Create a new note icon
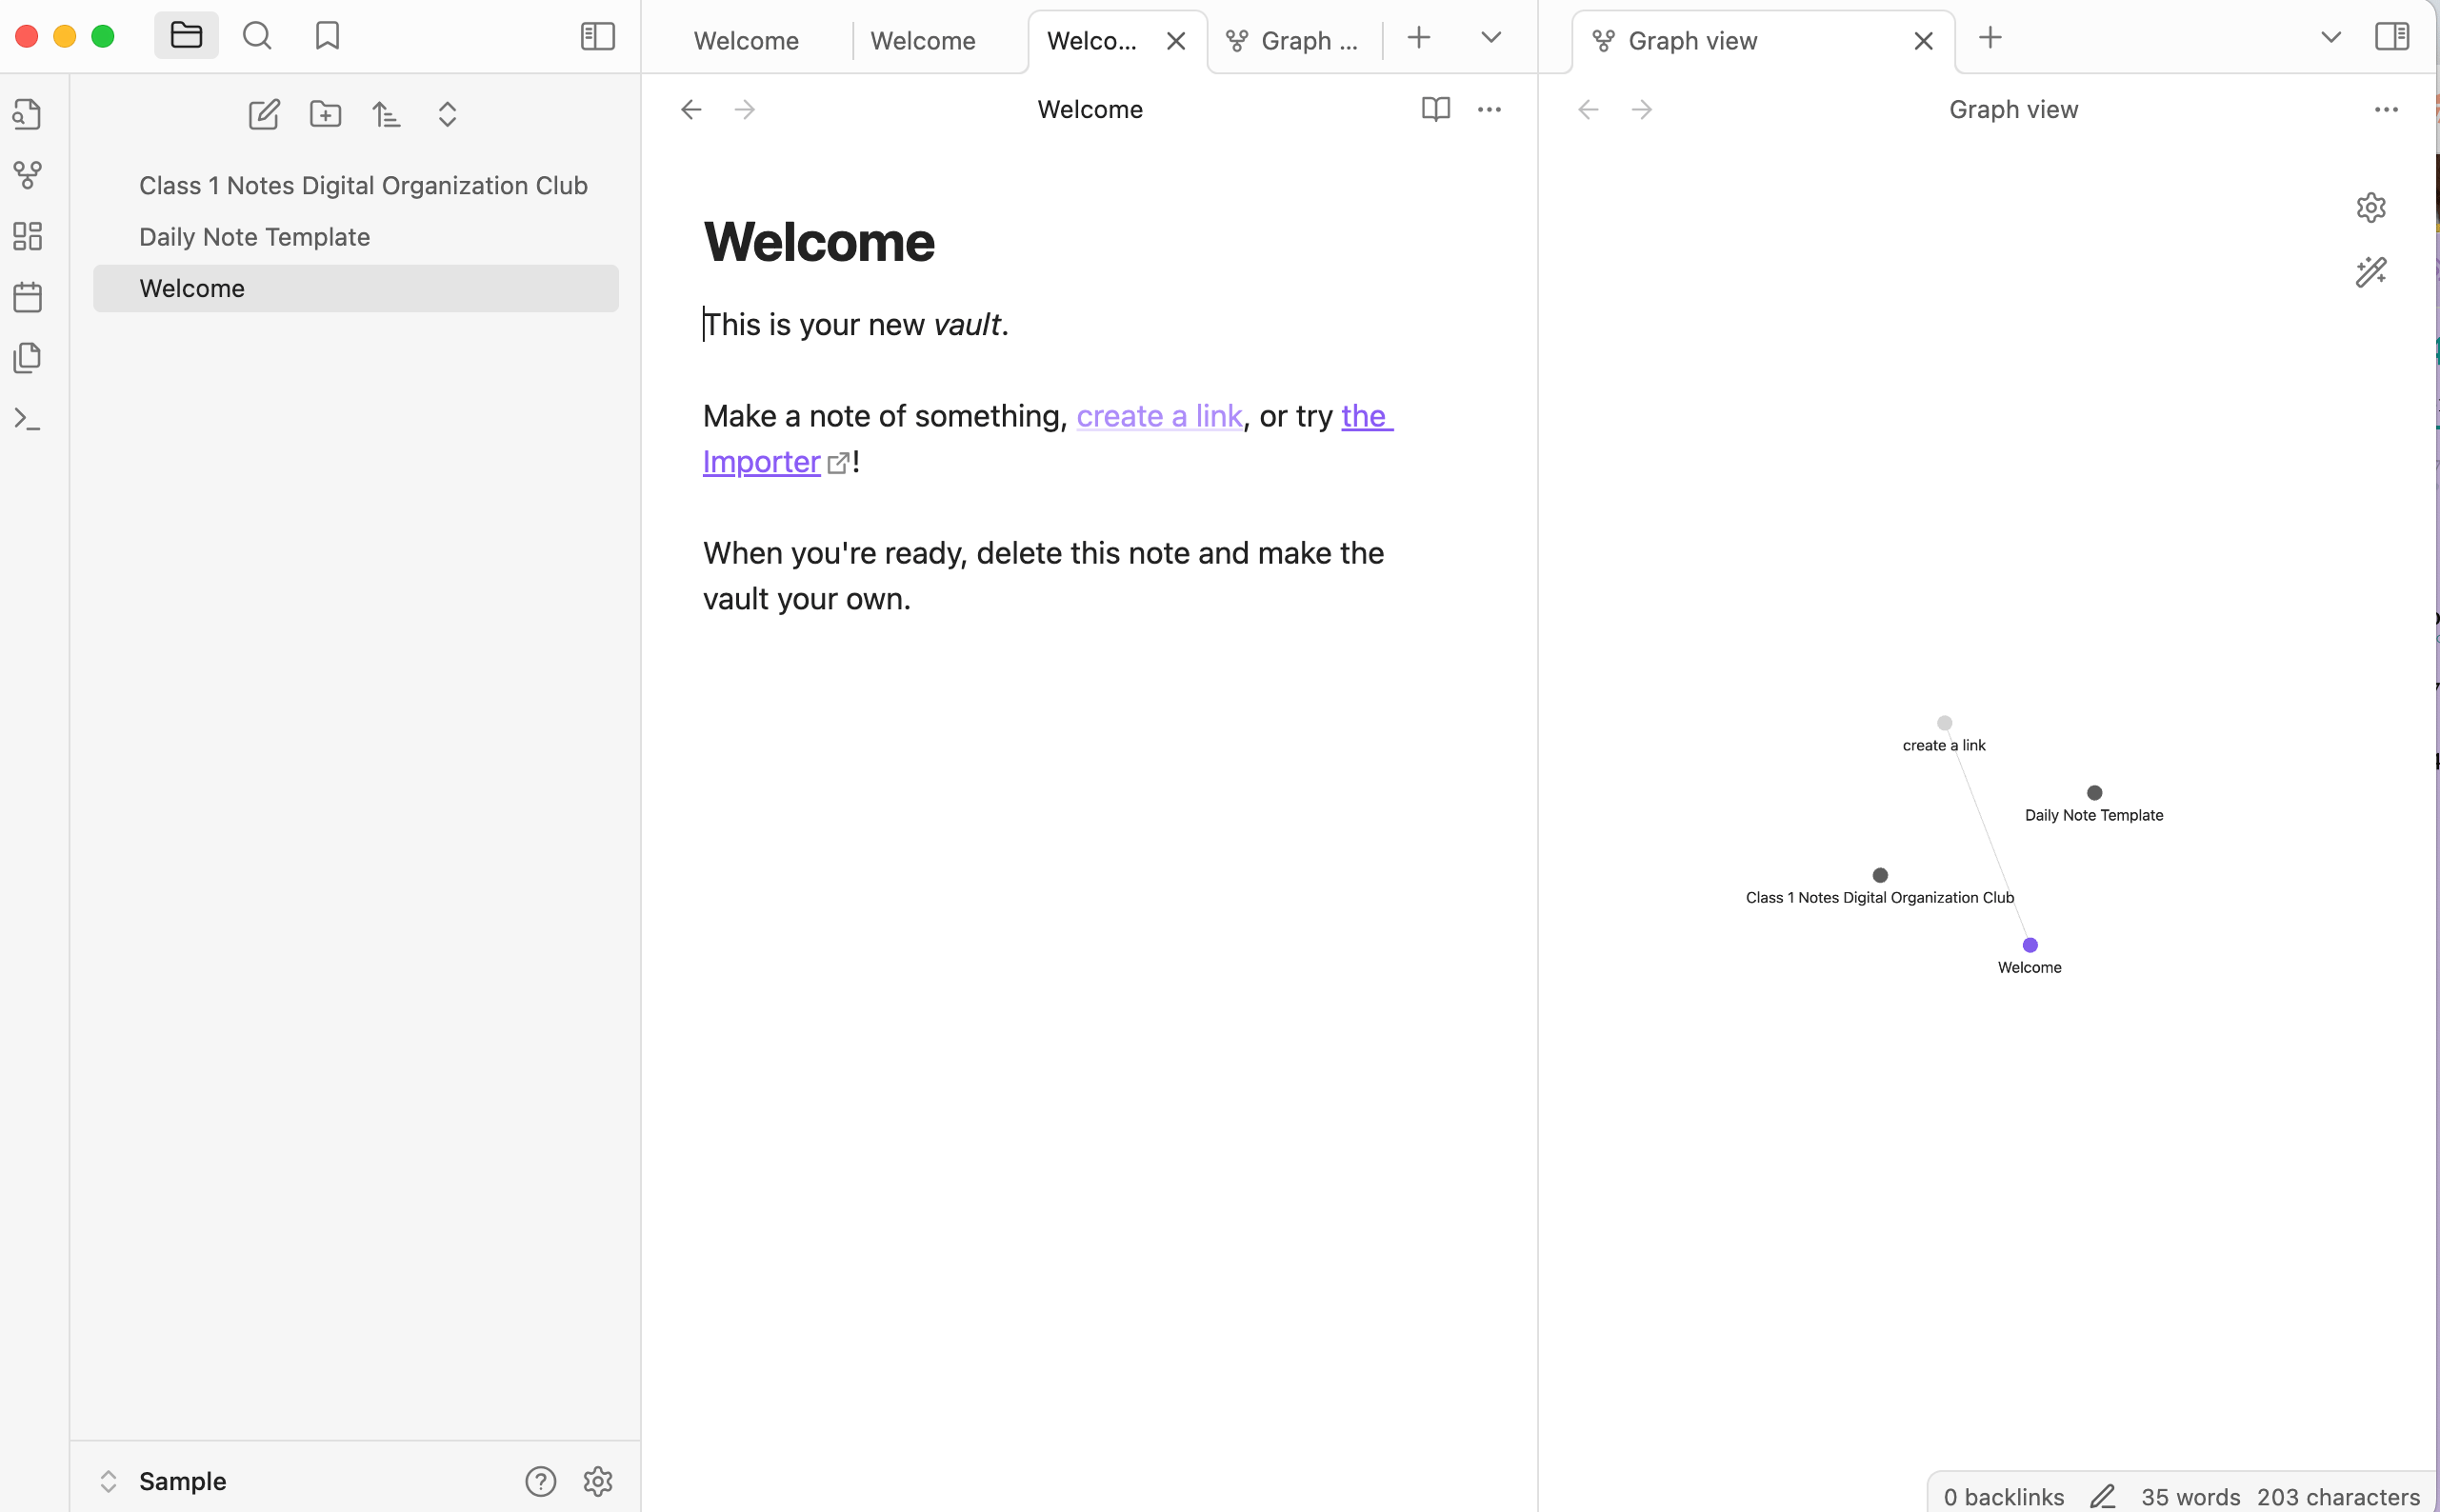 [264, 115]
